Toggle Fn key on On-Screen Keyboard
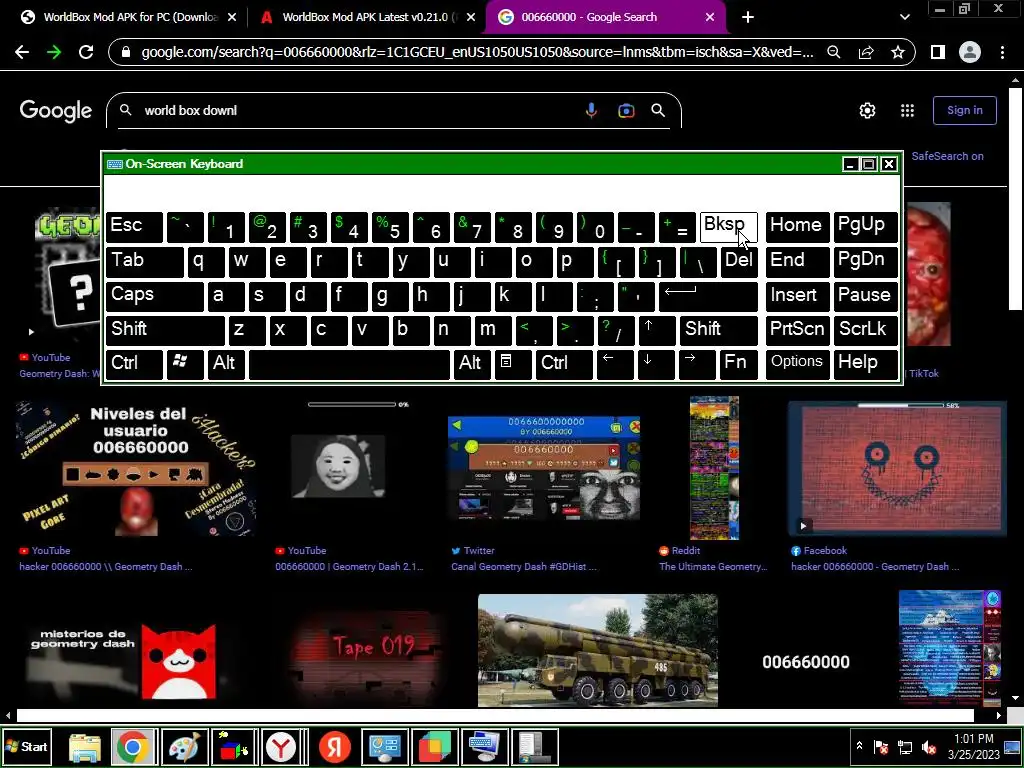Image resolution: width=1024 pixels, height=768 pixels. click(739, 364)
